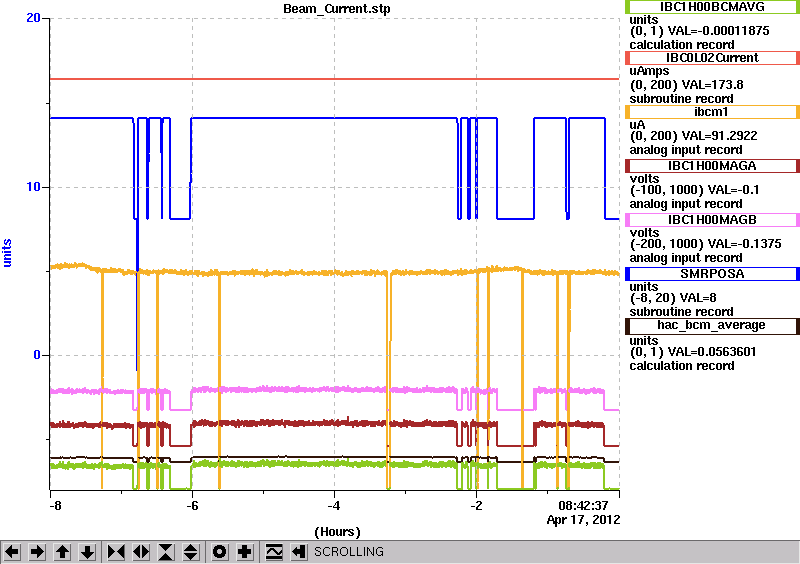Click the SCROLLING status label
Screen dimensions: 800x564
click(348, 552)
